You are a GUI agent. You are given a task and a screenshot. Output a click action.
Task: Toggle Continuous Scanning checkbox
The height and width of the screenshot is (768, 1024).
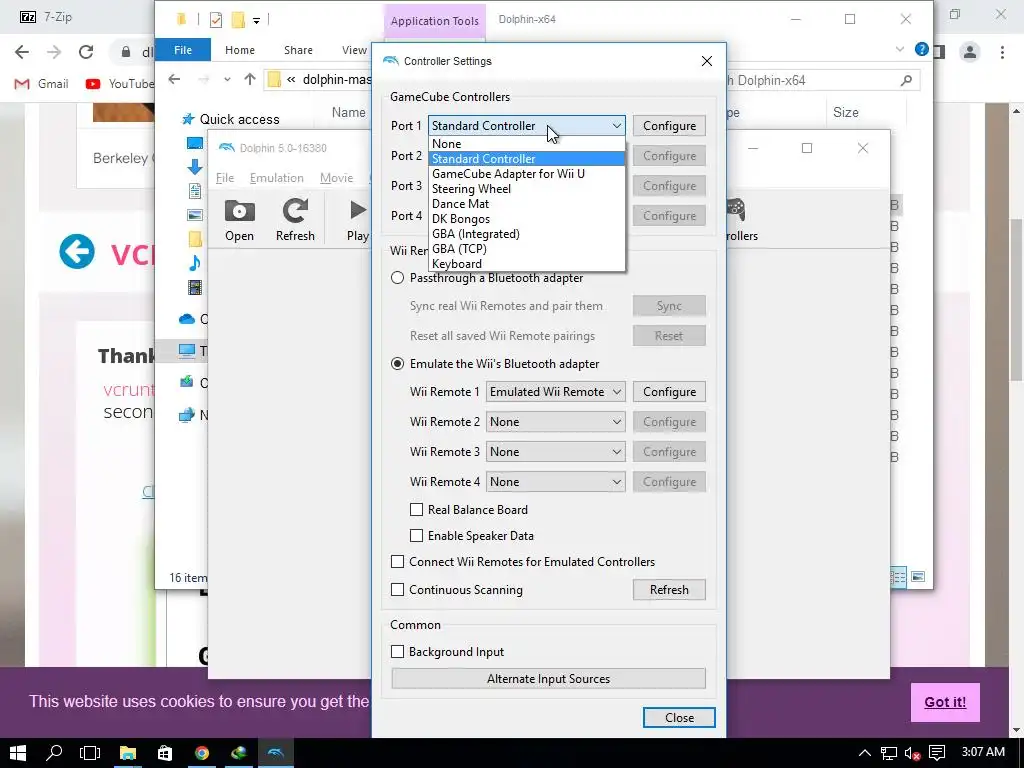(x=397, y=590)
